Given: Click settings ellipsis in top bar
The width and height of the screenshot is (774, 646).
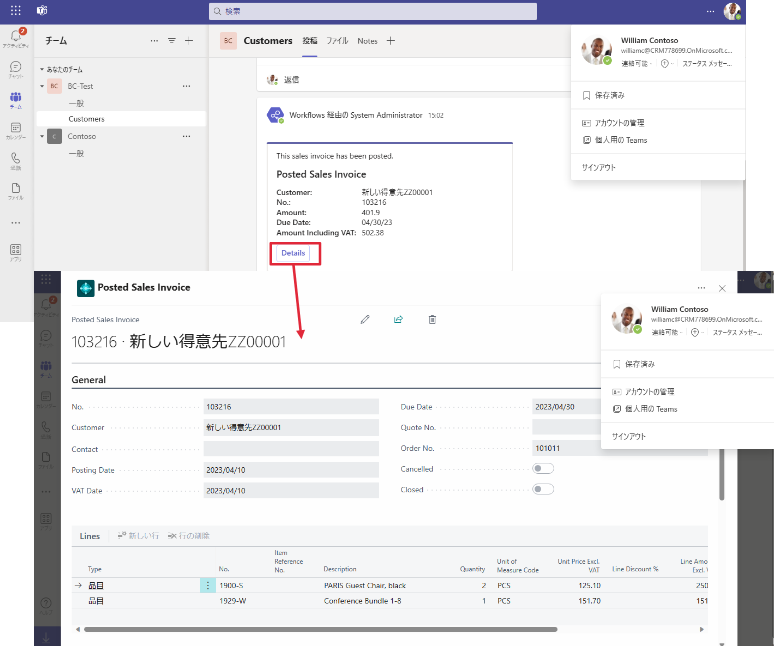Looking at the screenshot, I should coord(710,11).
